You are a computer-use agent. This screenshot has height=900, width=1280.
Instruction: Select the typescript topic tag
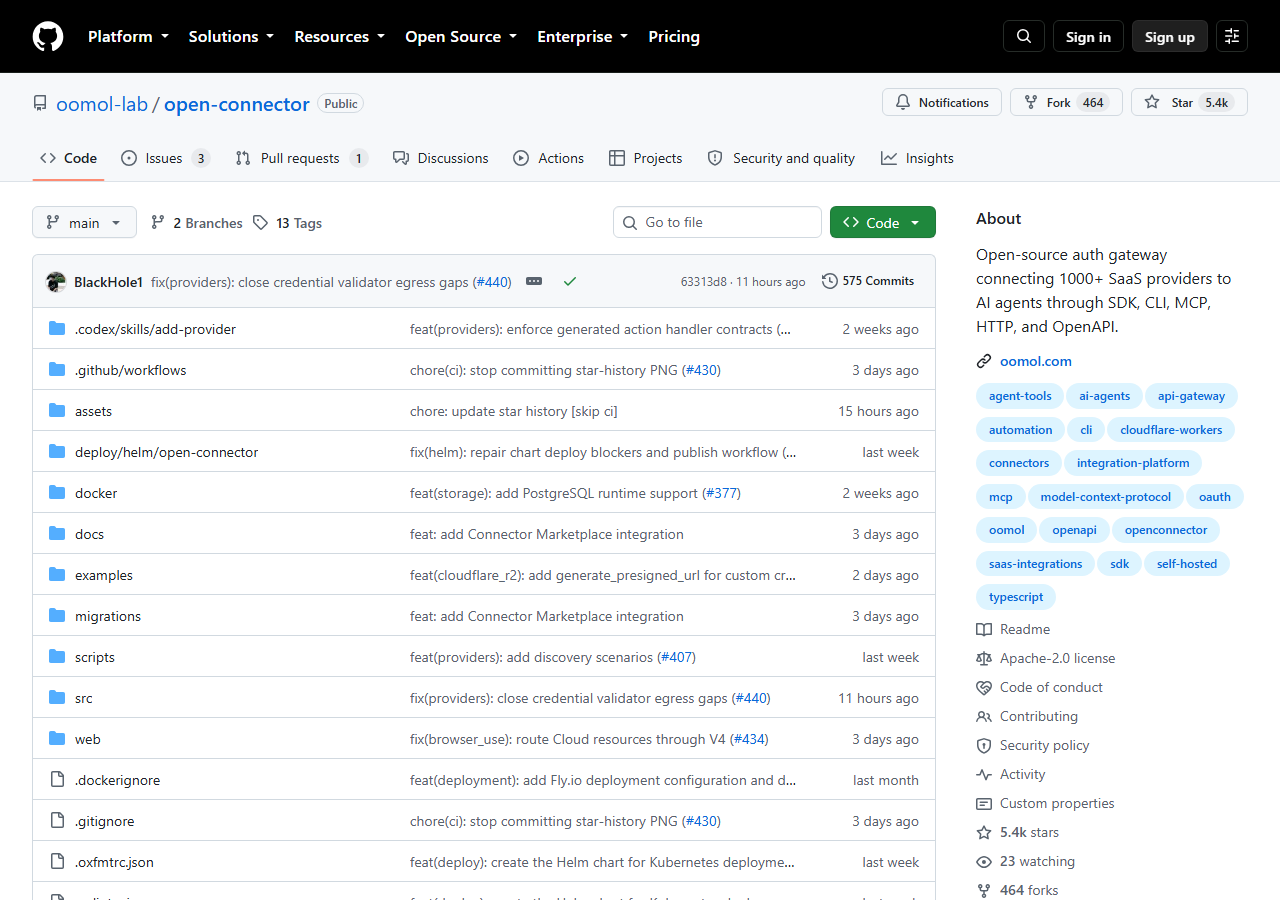click(1016, 597)
